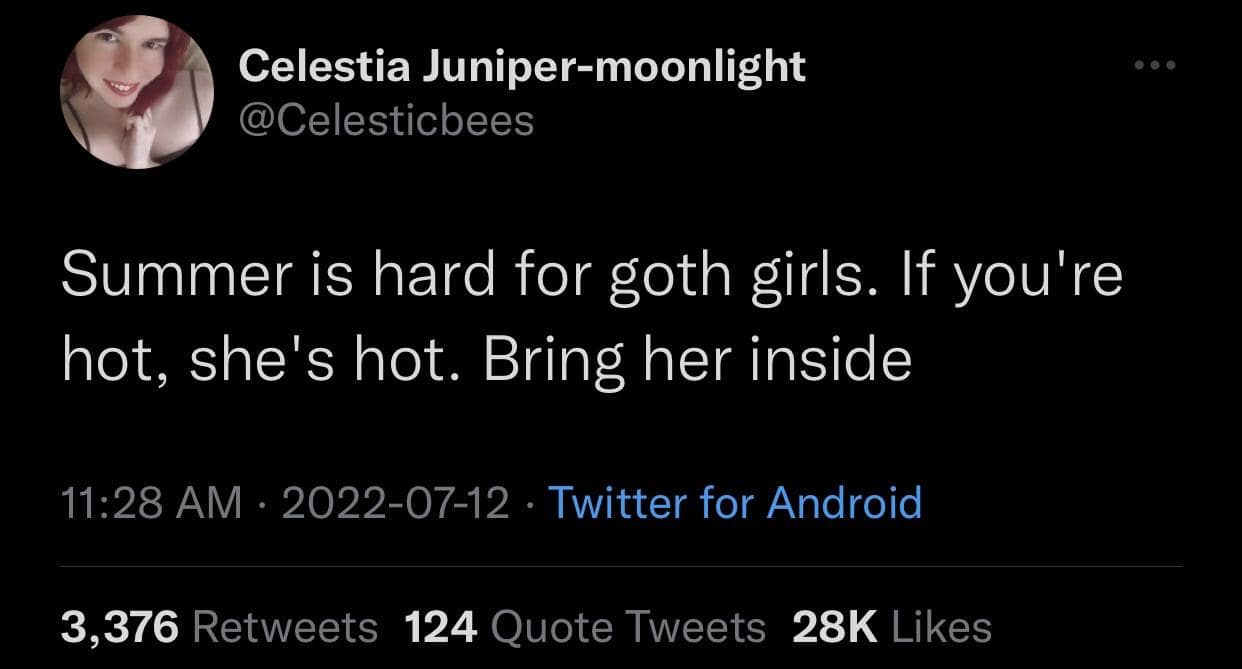Open the Quote Tweets label
Viewport: 1242px width, 669px height.
click(x=629, y=627)
